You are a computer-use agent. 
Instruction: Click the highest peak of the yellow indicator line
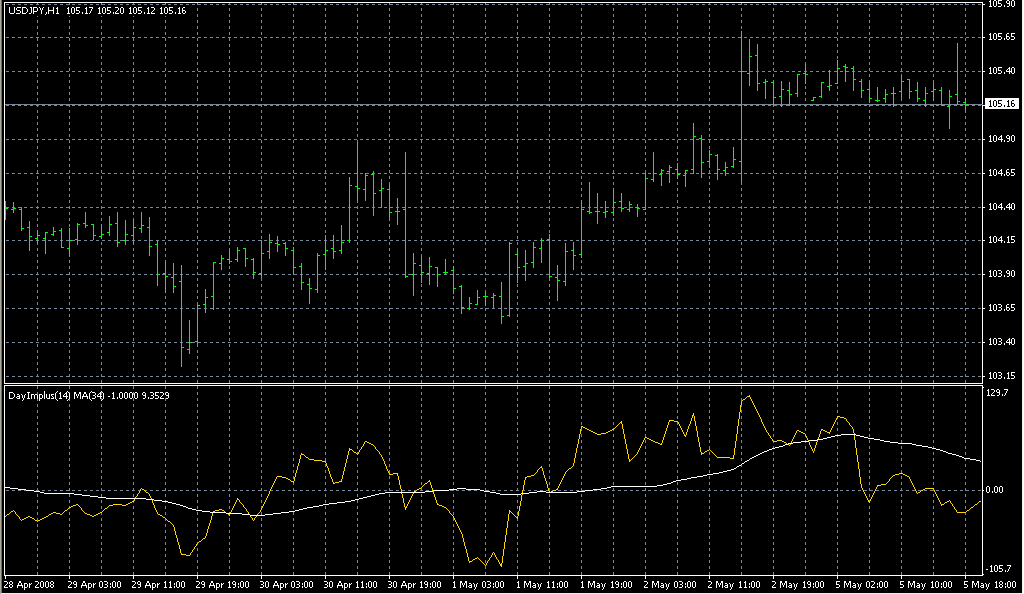click(x=746, y=396)
